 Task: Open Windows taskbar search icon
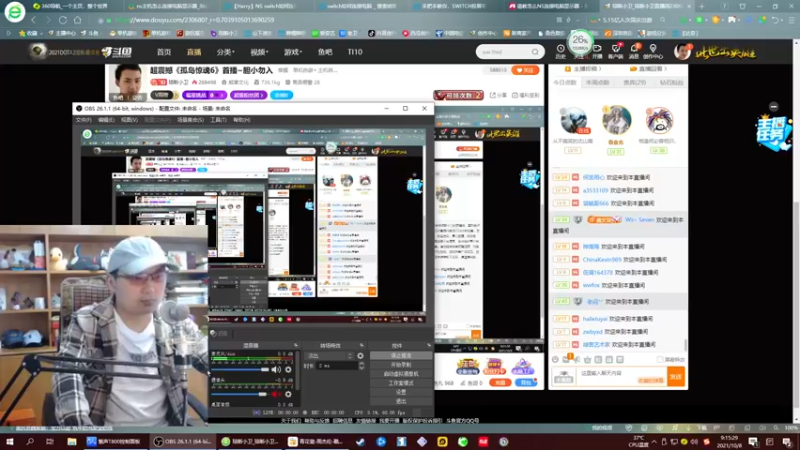pyautogui.click(x=30, y=441)
